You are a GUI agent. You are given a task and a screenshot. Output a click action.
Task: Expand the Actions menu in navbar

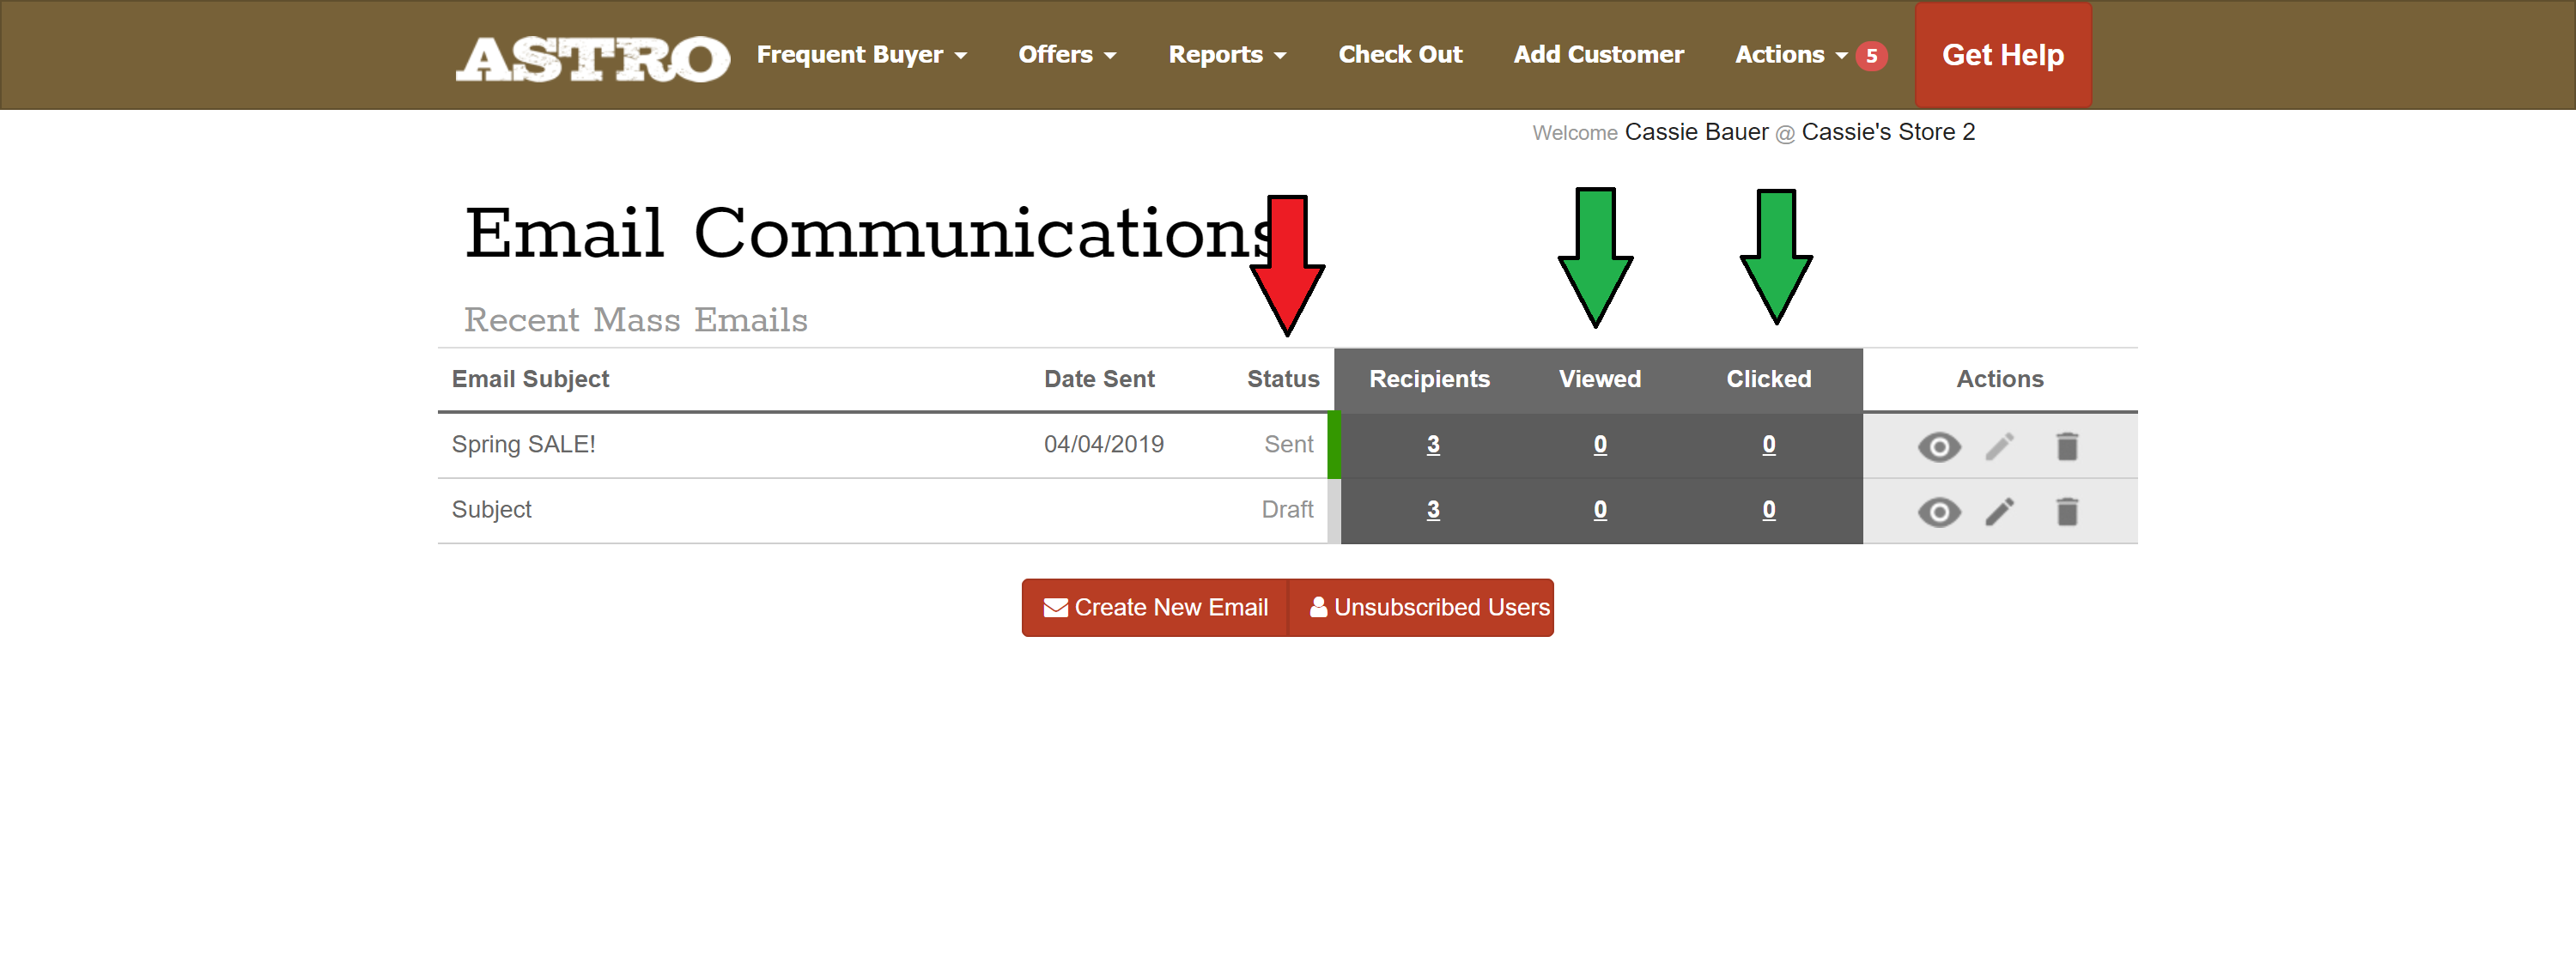[1789, 55]
